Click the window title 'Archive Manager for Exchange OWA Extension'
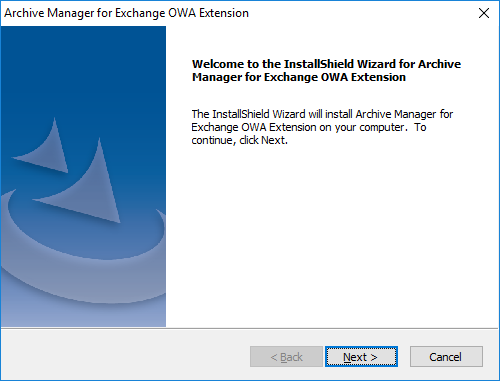Image resolution: width=500 pixels, height=381 pixels. [x=126, y=13]
